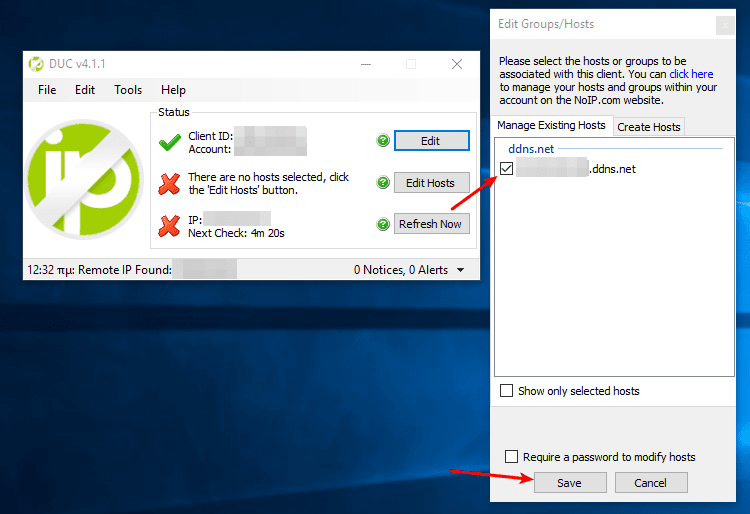Click the Edit account button
The height and width of the screenshot is (514, 750).
point(431,141)
